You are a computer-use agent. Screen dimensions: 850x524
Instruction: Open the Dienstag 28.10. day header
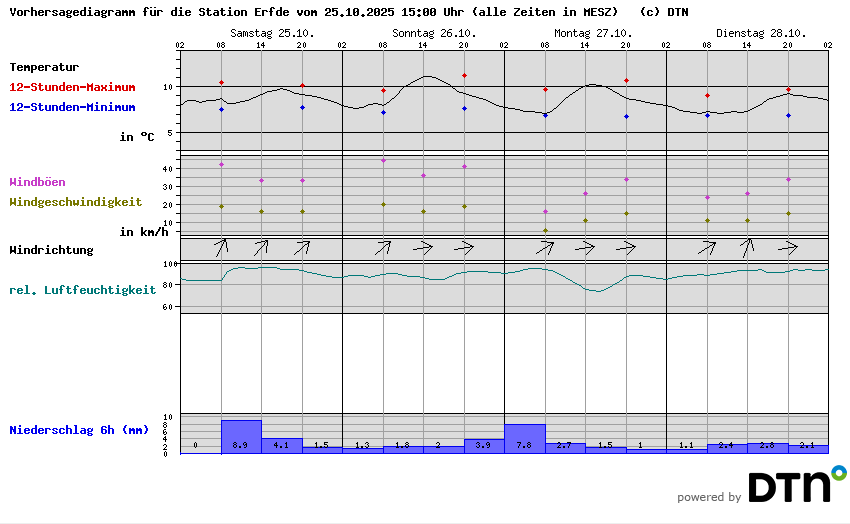coord(746,33)
